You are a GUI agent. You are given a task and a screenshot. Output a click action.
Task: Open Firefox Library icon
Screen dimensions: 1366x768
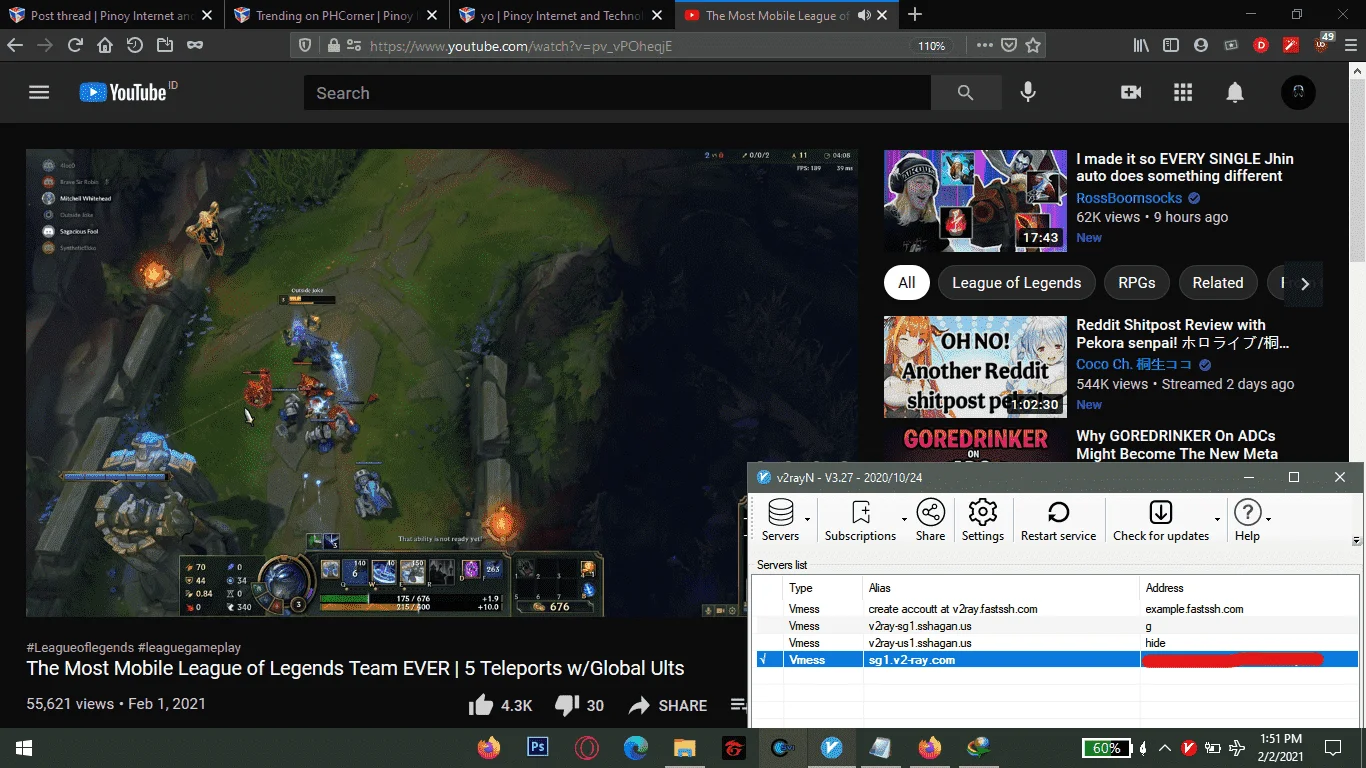tap(1141, 45)
